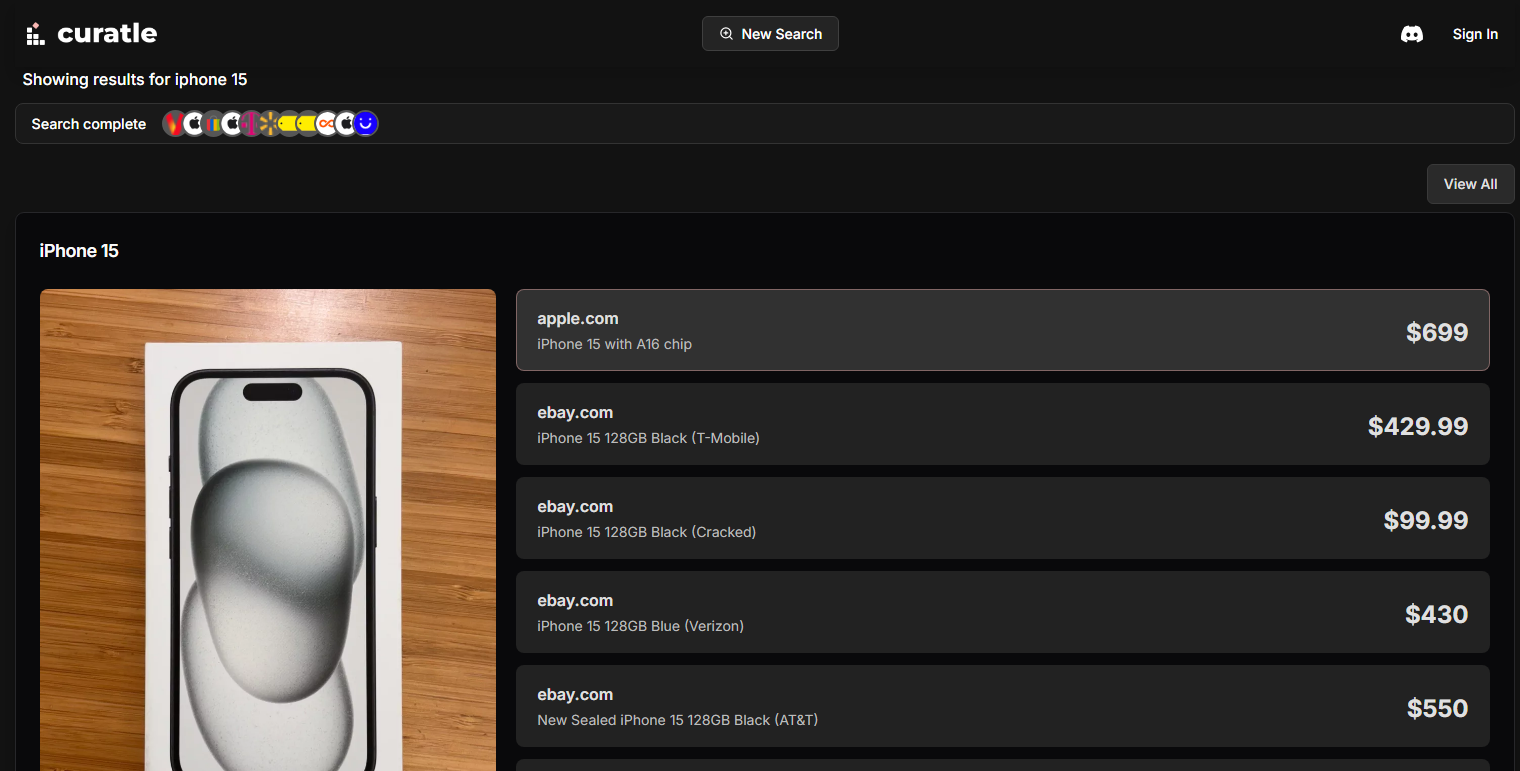Viewport: 1520px width, 771px height.
Task: Select the Apple icon beside the Visible smiley
Action: [346, 123]
